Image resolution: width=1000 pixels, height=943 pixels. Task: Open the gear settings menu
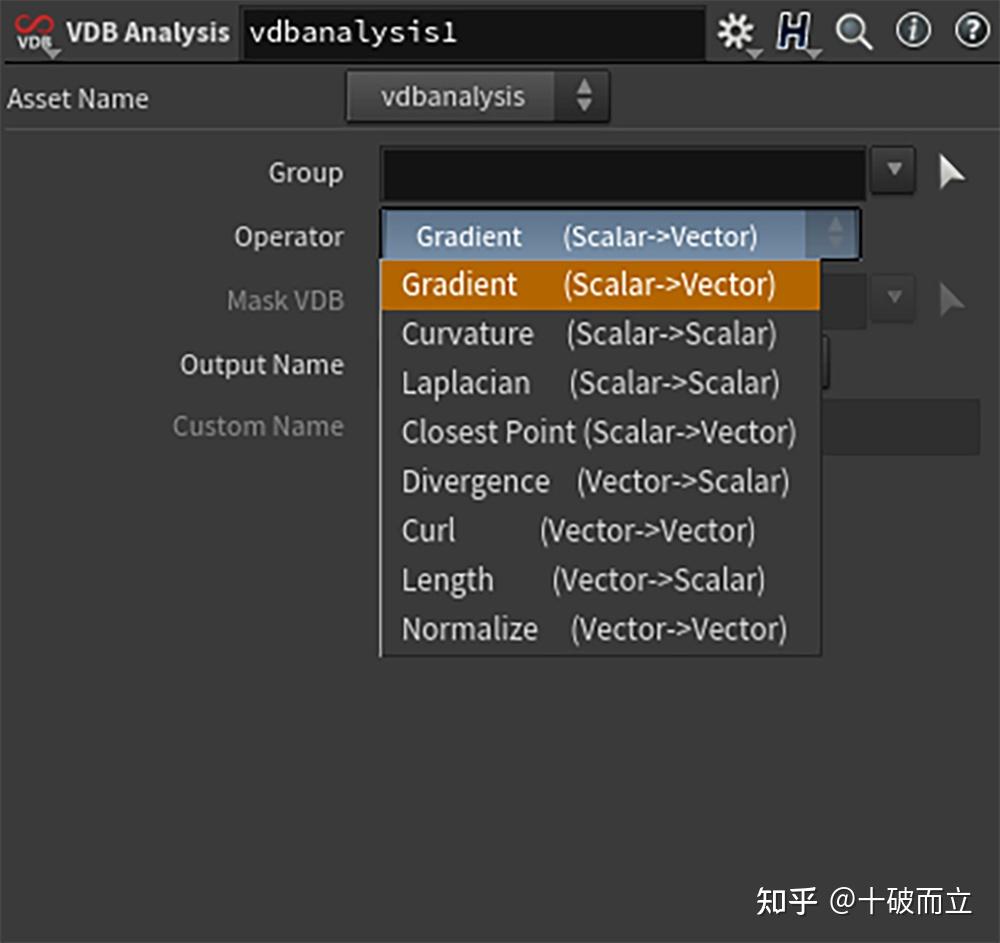pyautogui.click(x=736, y=30)
